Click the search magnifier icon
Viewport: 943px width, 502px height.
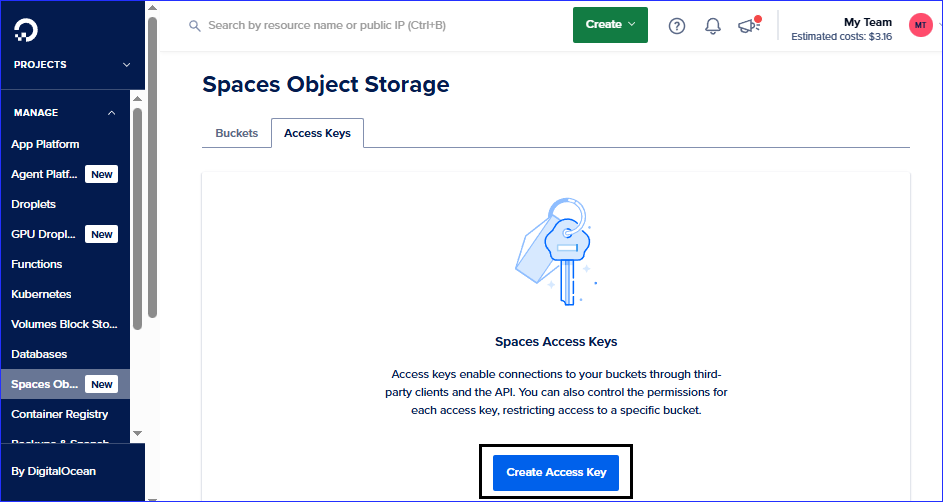point(194,26)
